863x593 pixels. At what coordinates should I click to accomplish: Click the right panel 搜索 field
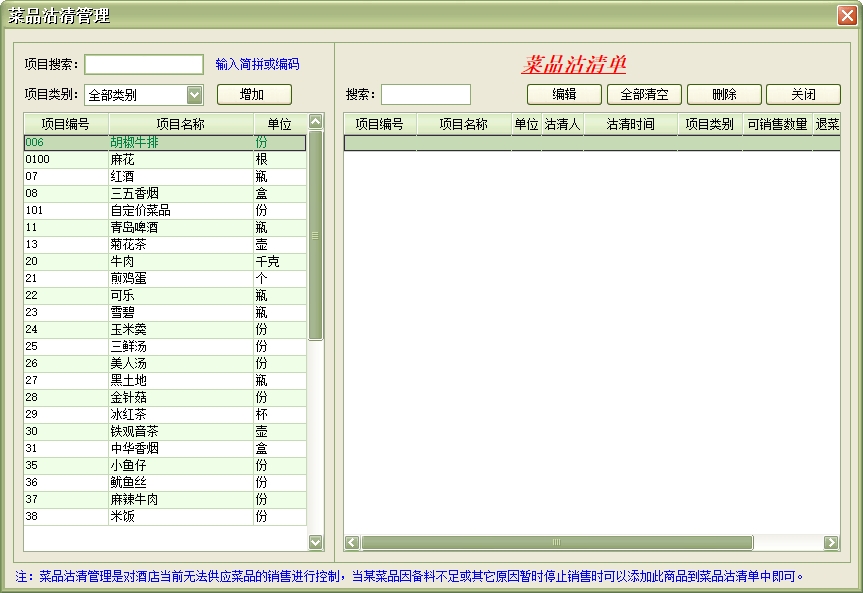click(x=425, y=94)
